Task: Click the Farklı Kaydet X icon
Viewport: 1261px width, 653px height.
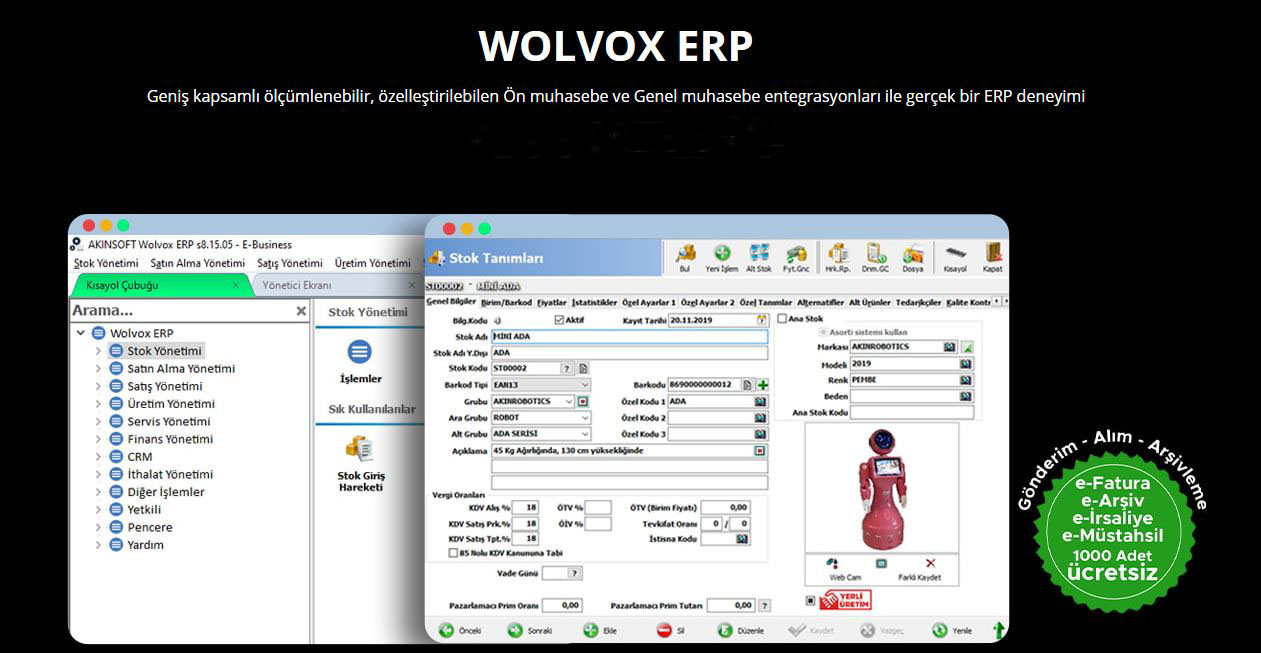Action: (931, 564)
